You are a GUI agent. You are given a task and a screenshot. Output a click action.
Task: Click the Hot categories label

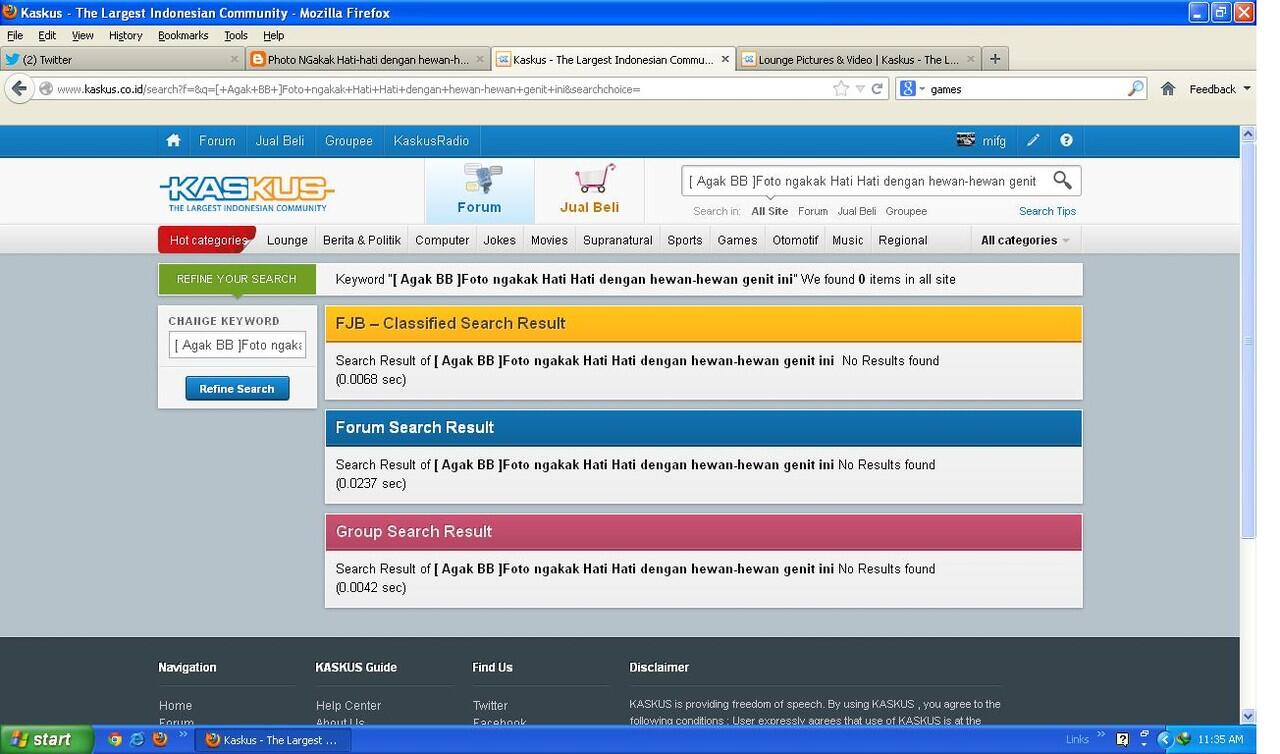pyautogui.click(x=207, y=240)
